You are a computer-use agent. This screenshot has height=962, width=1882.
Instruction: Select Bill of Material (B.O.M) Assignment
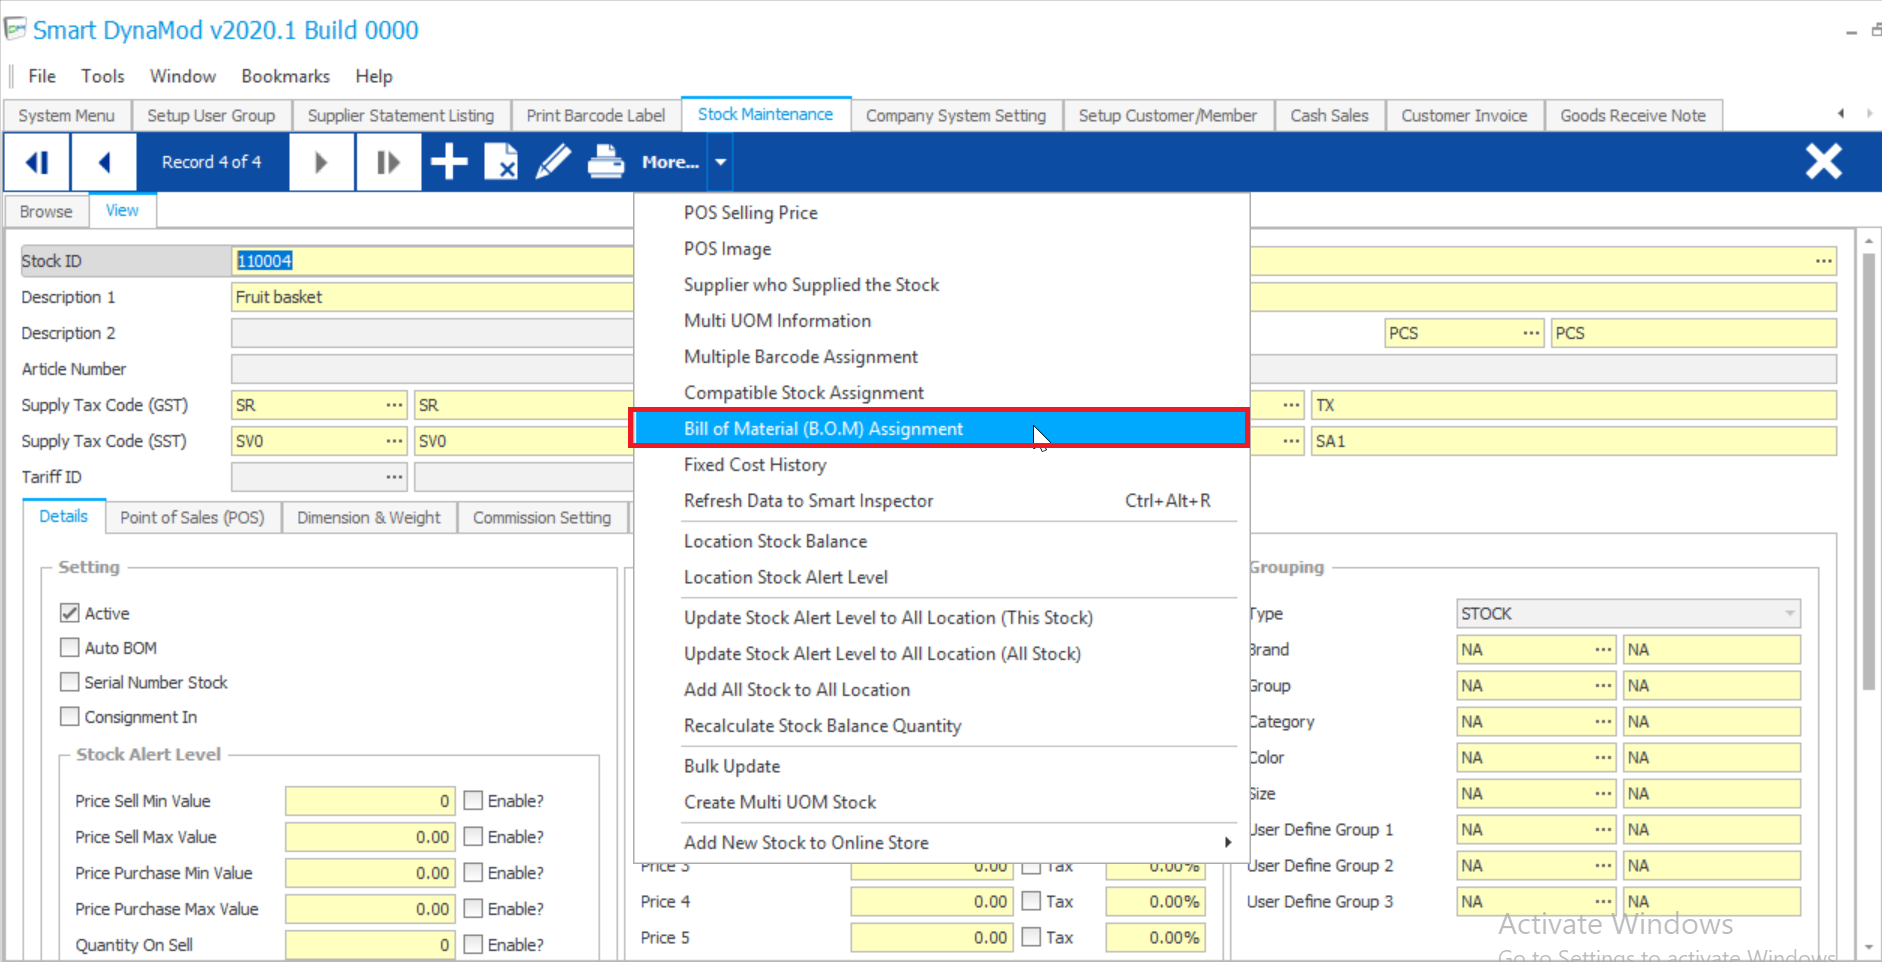click(940, 429)
